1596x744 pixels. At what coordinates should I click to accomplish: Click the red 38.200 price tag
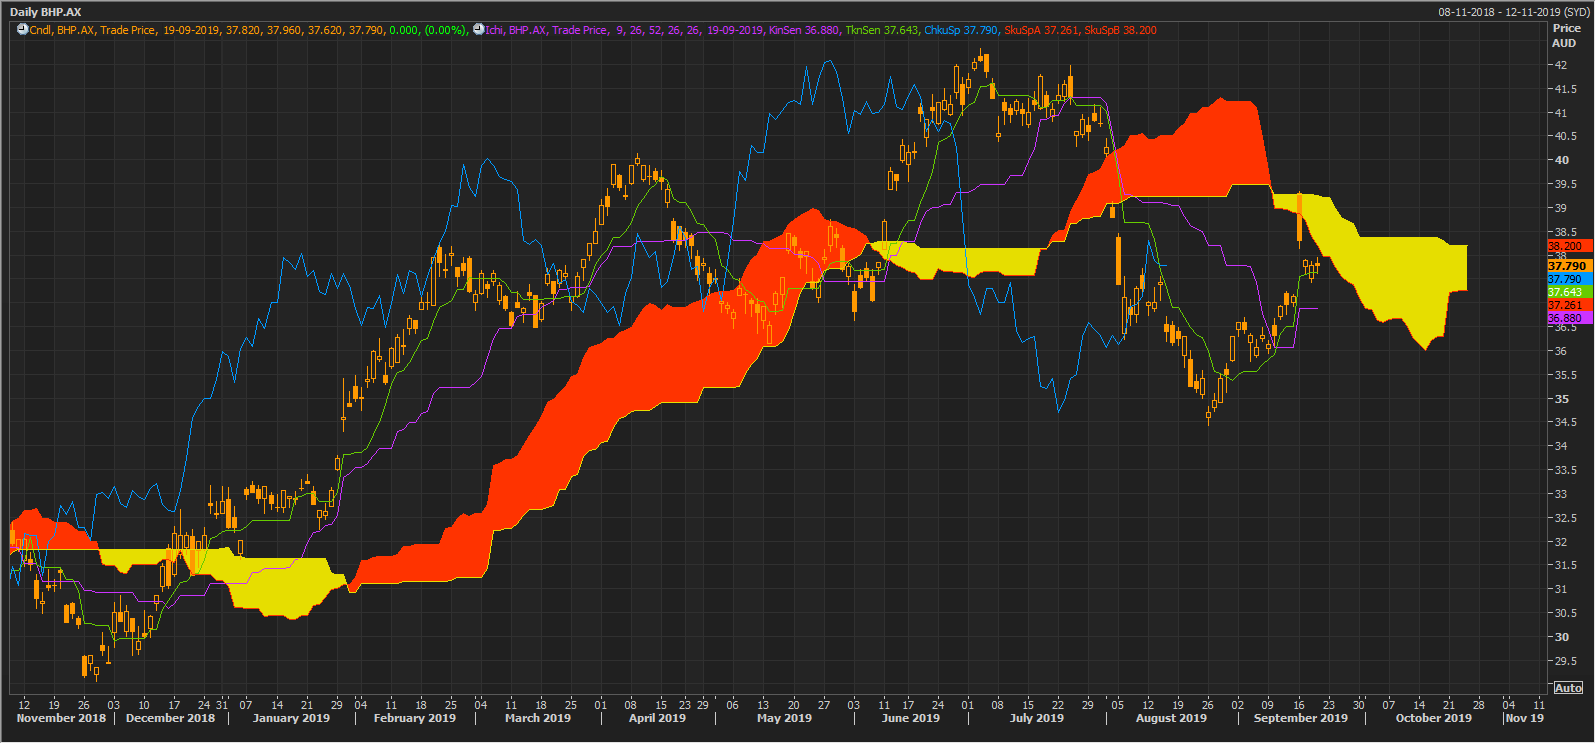pyautogui.click(x=1569, y=246)
